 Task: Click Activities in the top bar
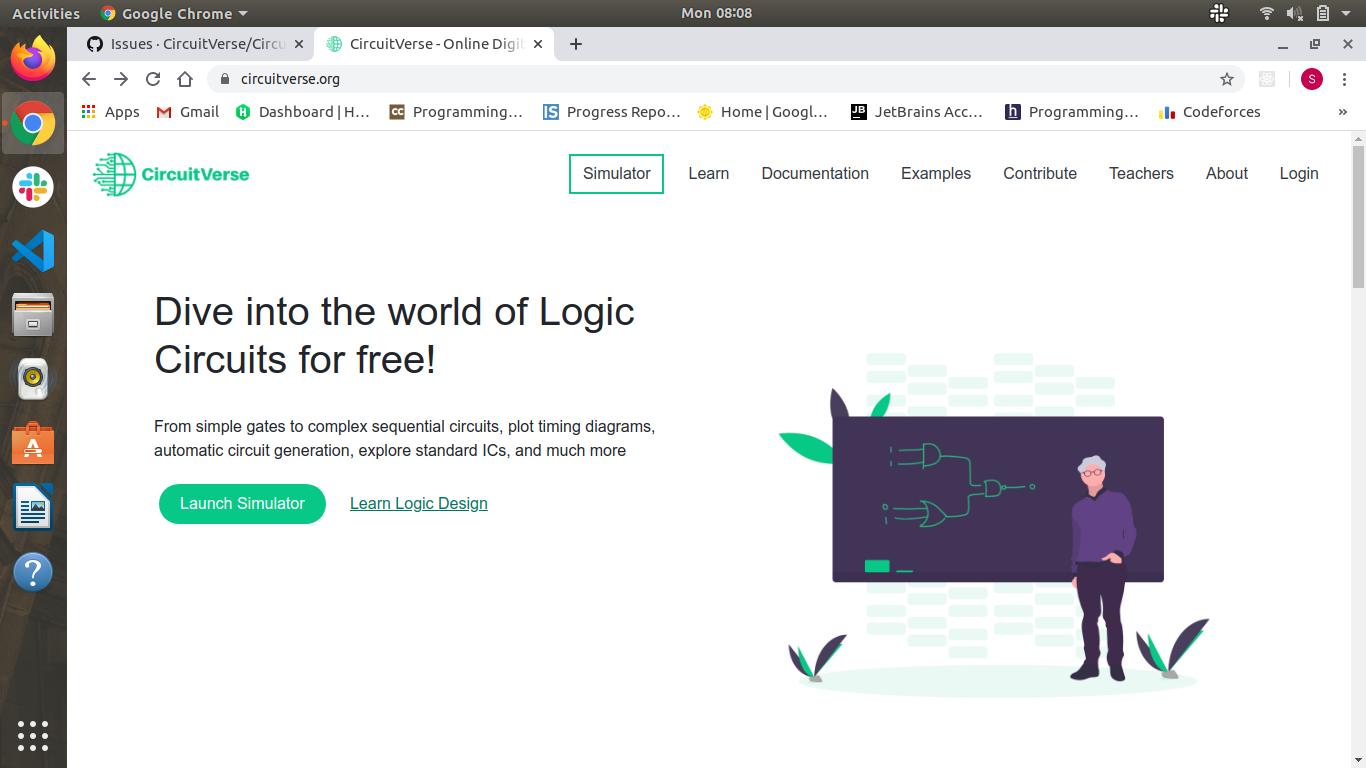tap(46, 13)
